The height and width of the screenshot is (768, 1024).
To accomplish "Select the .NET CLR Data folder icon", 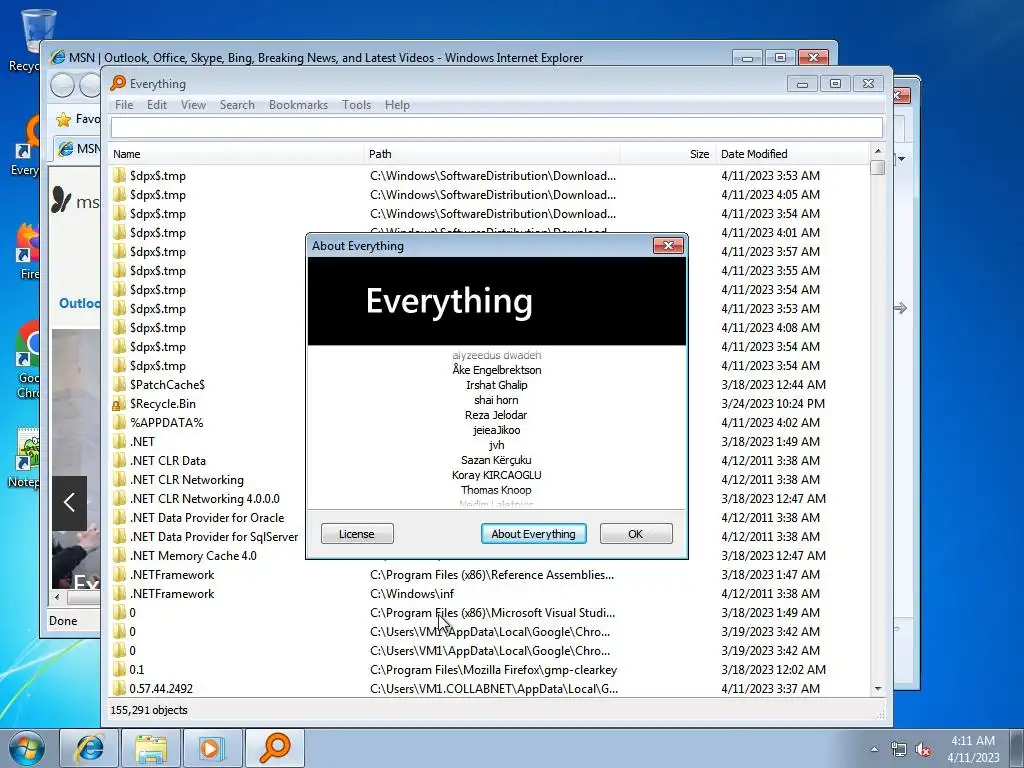I will 119,460.
